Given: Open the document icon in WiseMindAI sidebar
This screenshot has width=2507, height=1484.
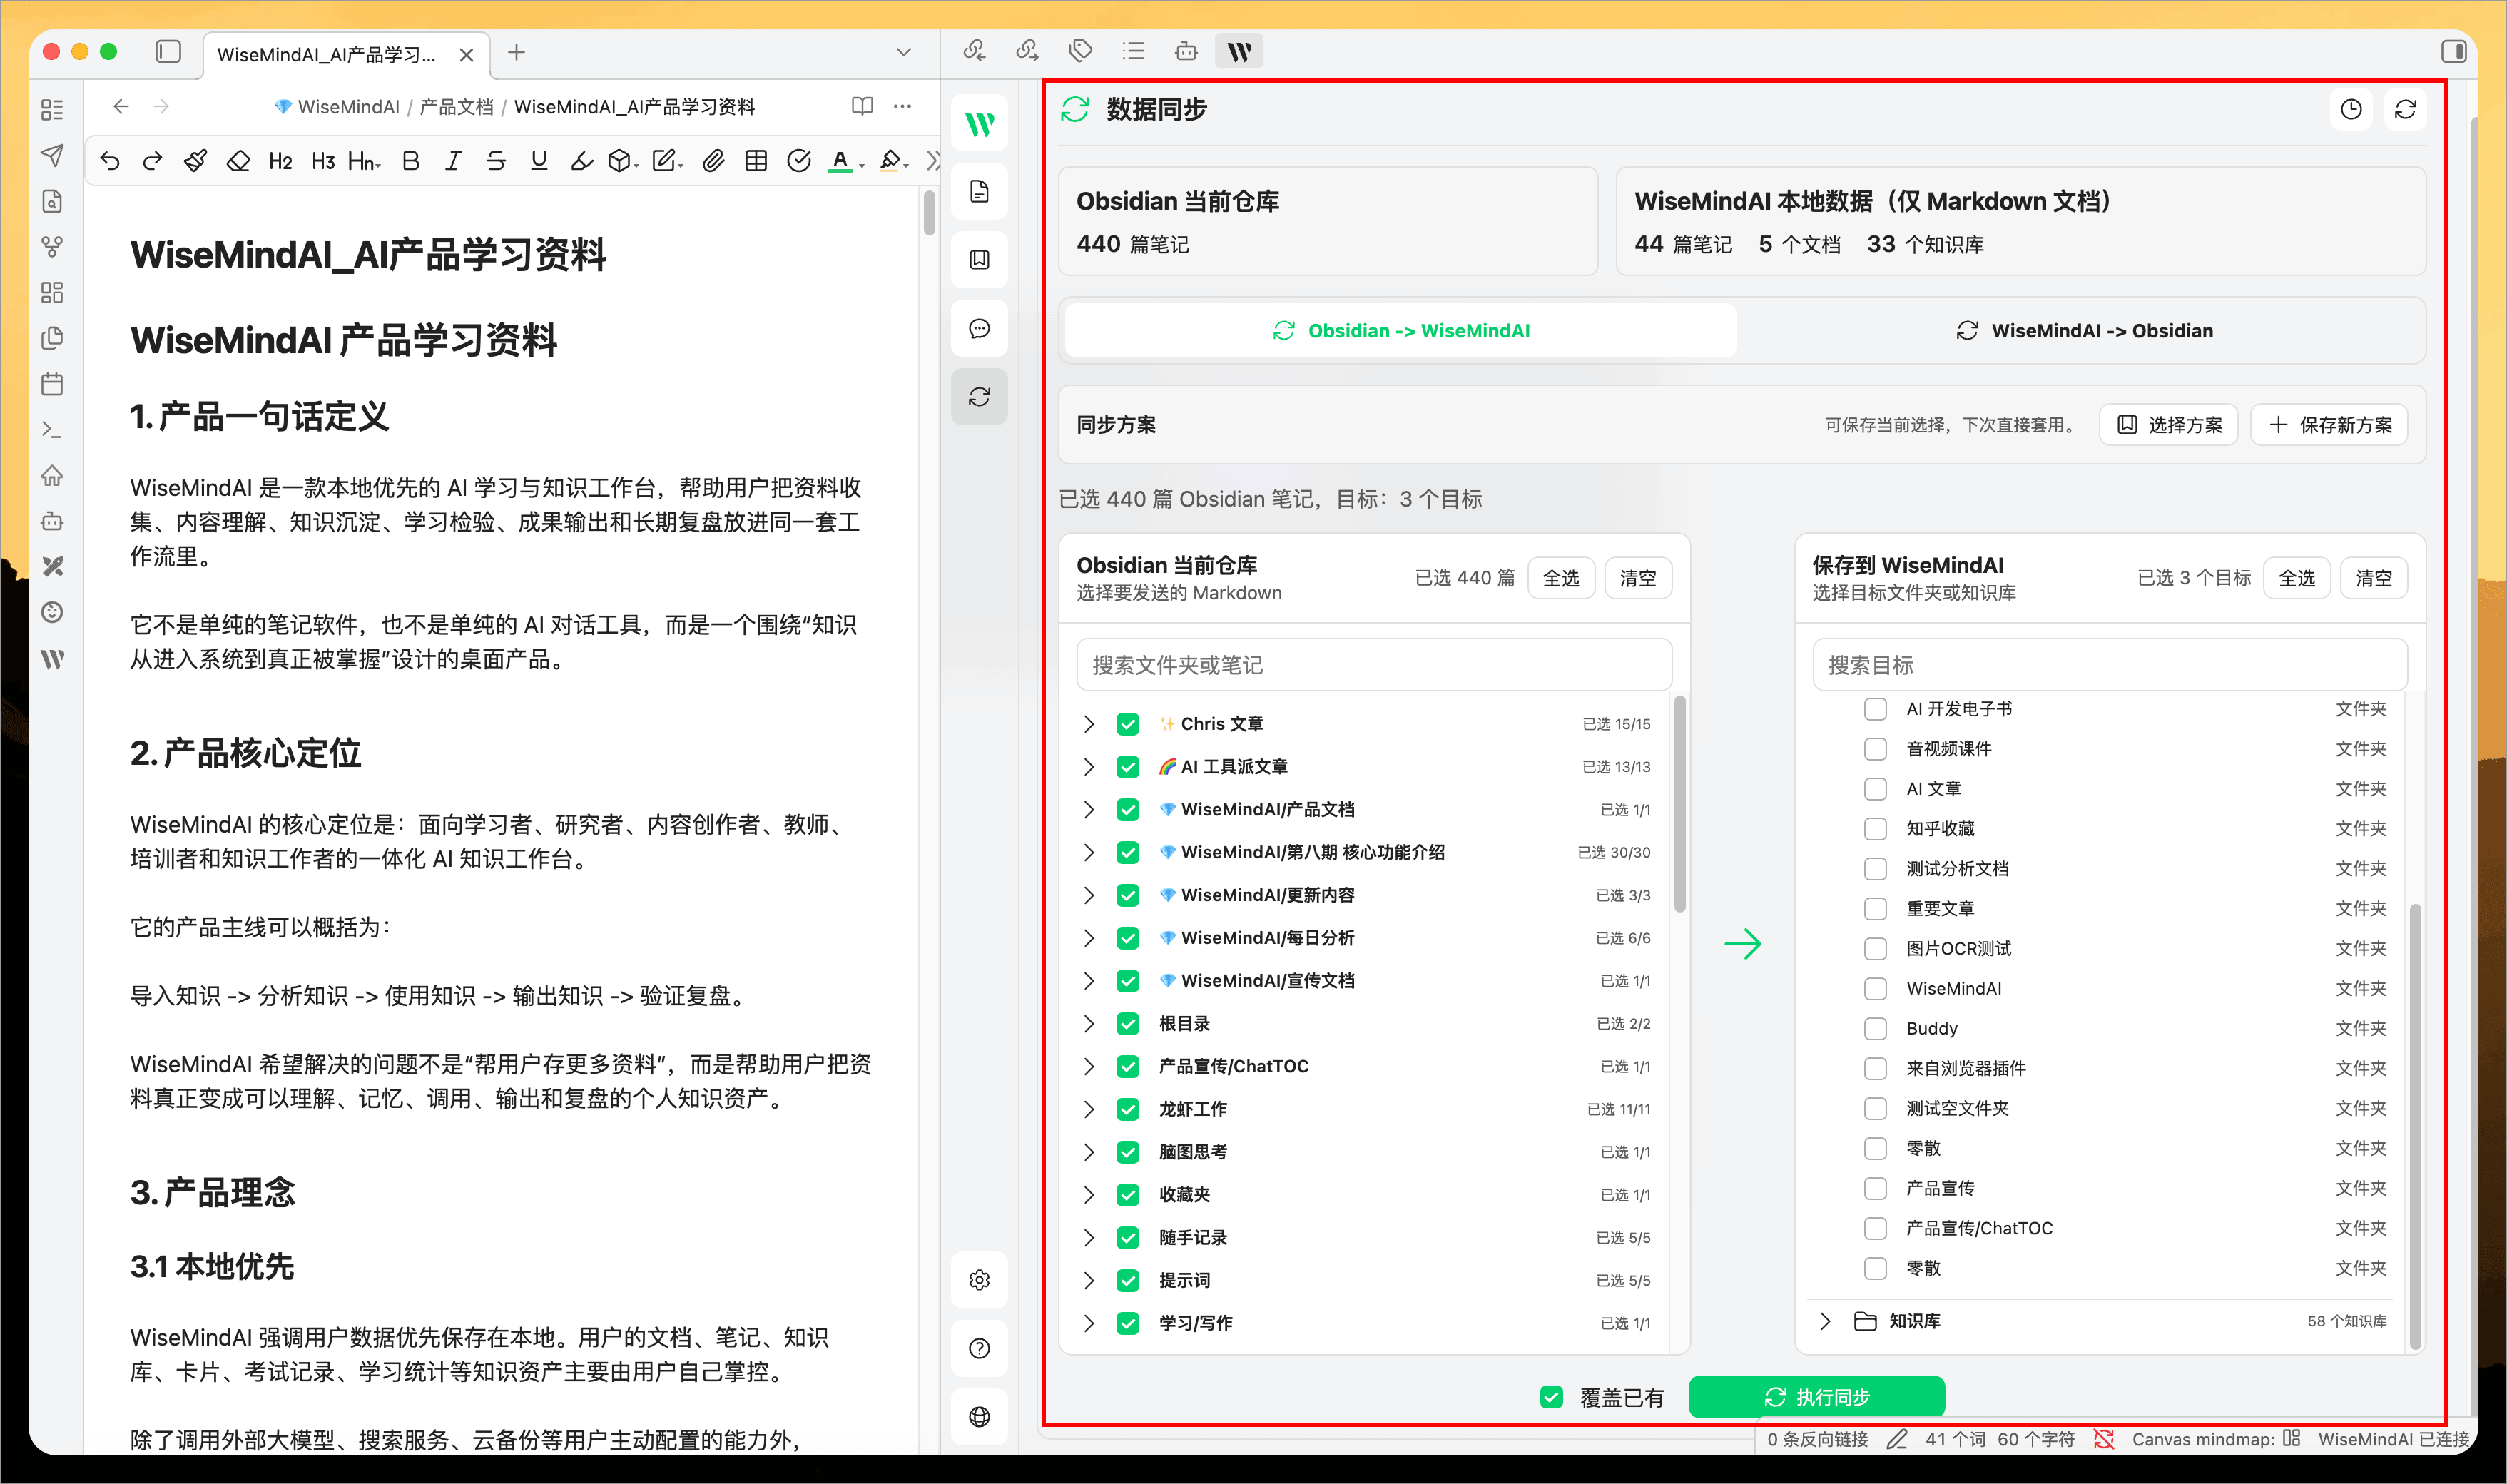Looking at the screenshot, I should coord(979,192).
